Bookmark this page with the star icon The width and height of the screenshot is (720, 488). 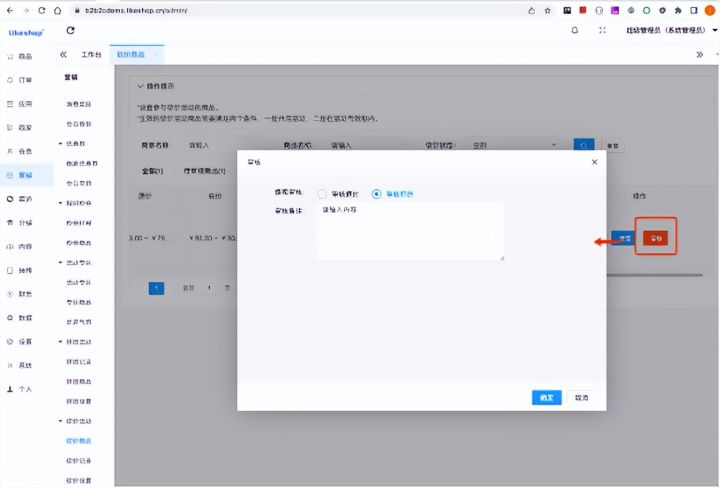tap(547, 10)
